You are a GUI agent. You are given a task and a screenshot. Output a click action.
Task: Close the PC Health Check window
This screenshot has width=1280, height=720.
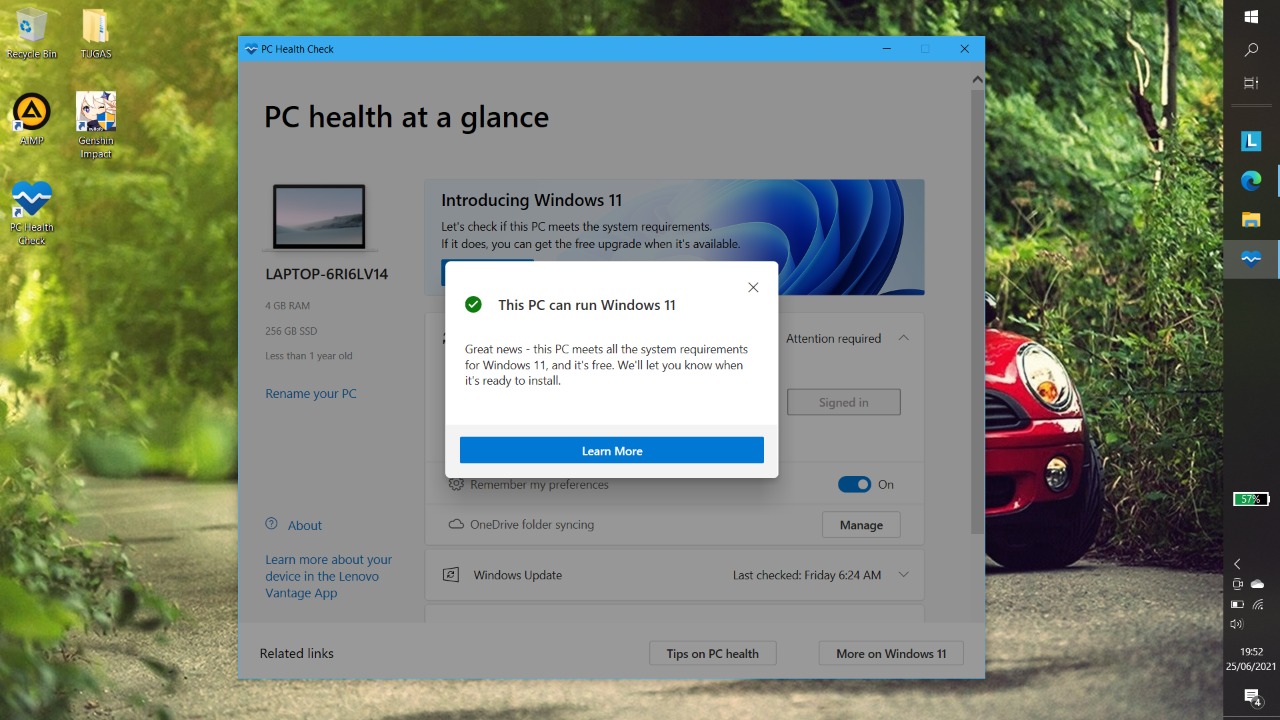(x=964, y=49)
